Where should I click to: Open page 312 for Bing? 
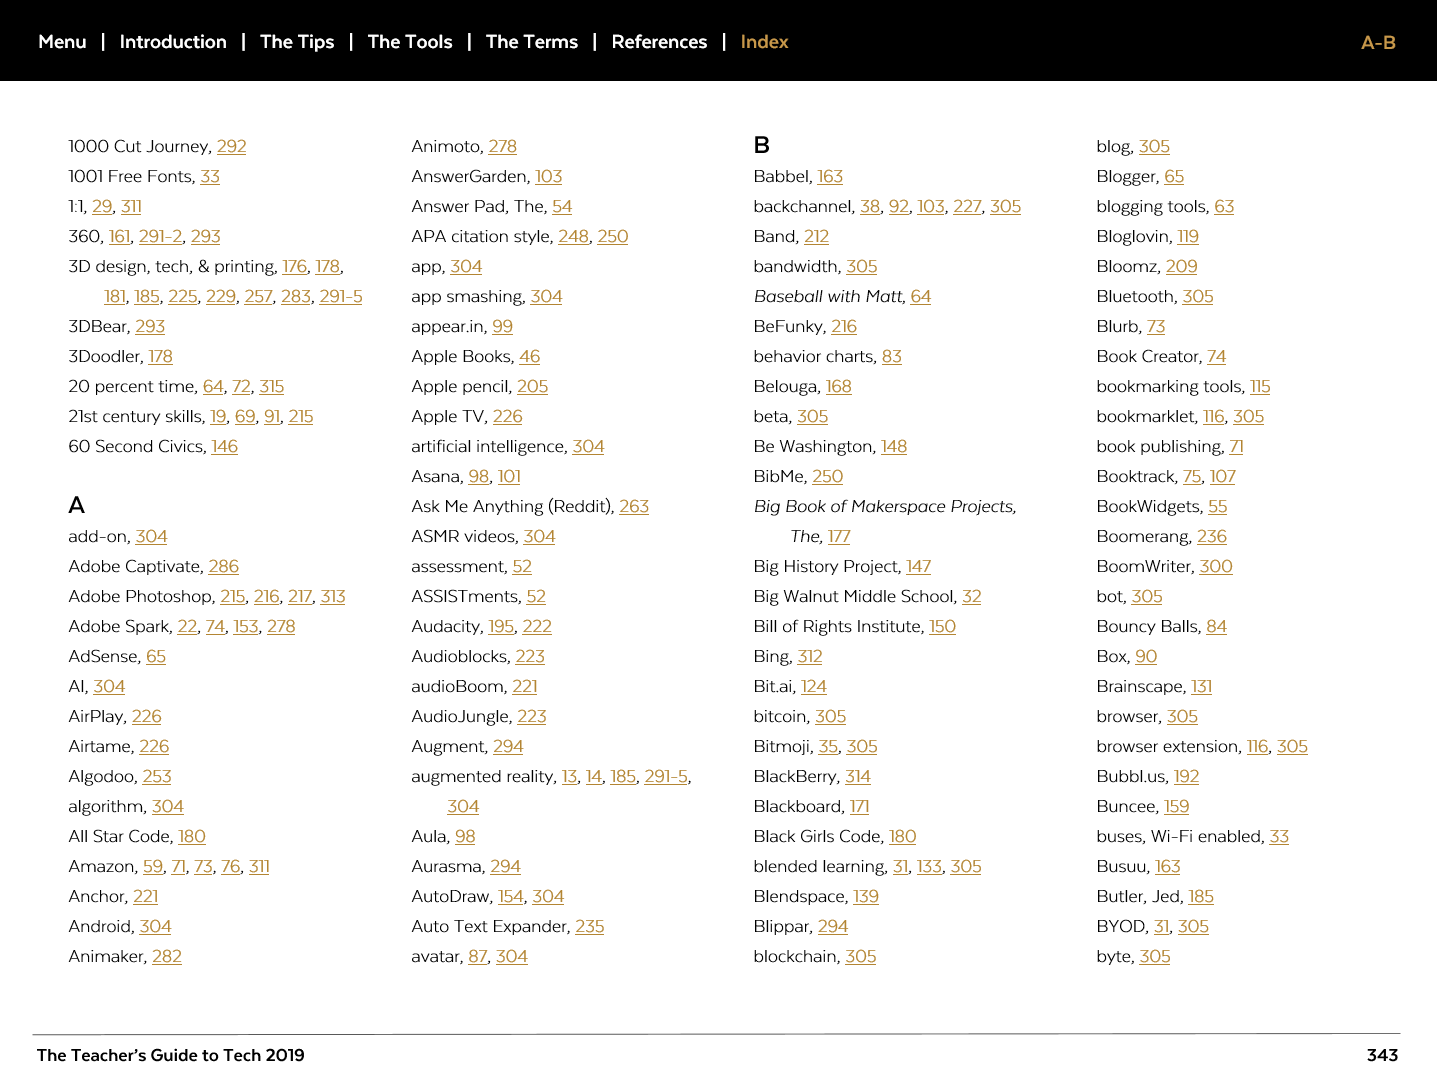coord(810,656)
